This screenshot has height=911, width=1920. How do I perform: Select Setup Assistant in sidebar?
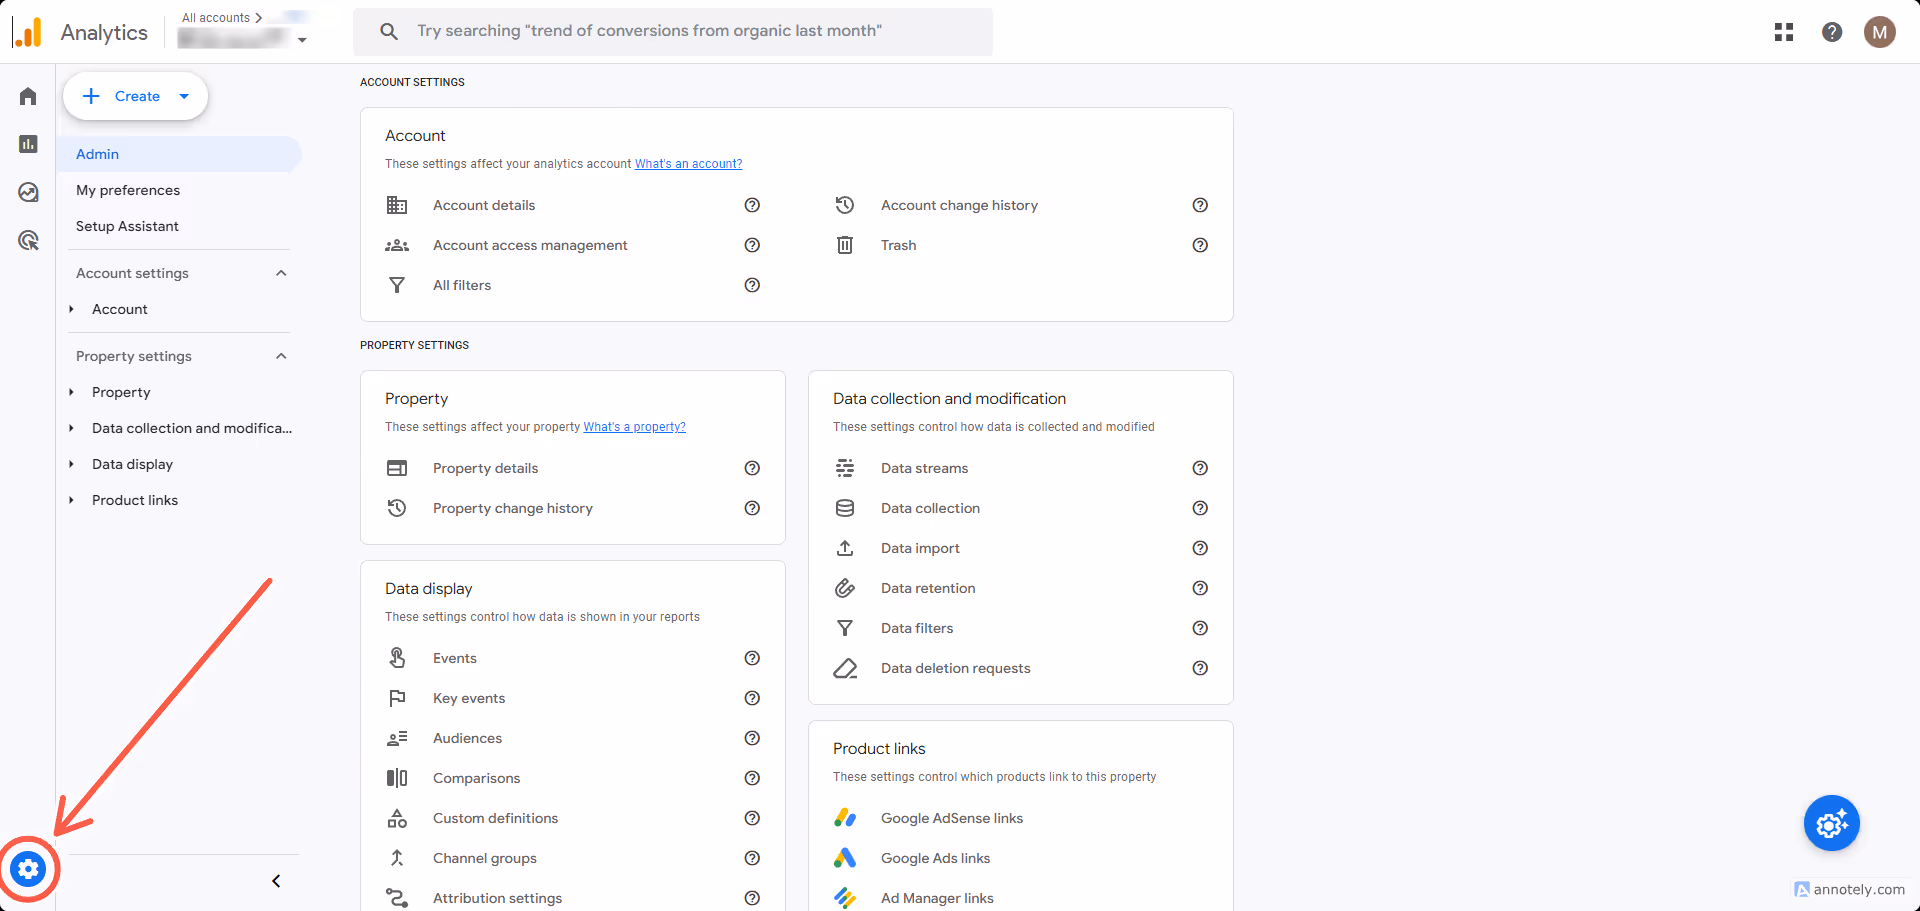[128, 226]
